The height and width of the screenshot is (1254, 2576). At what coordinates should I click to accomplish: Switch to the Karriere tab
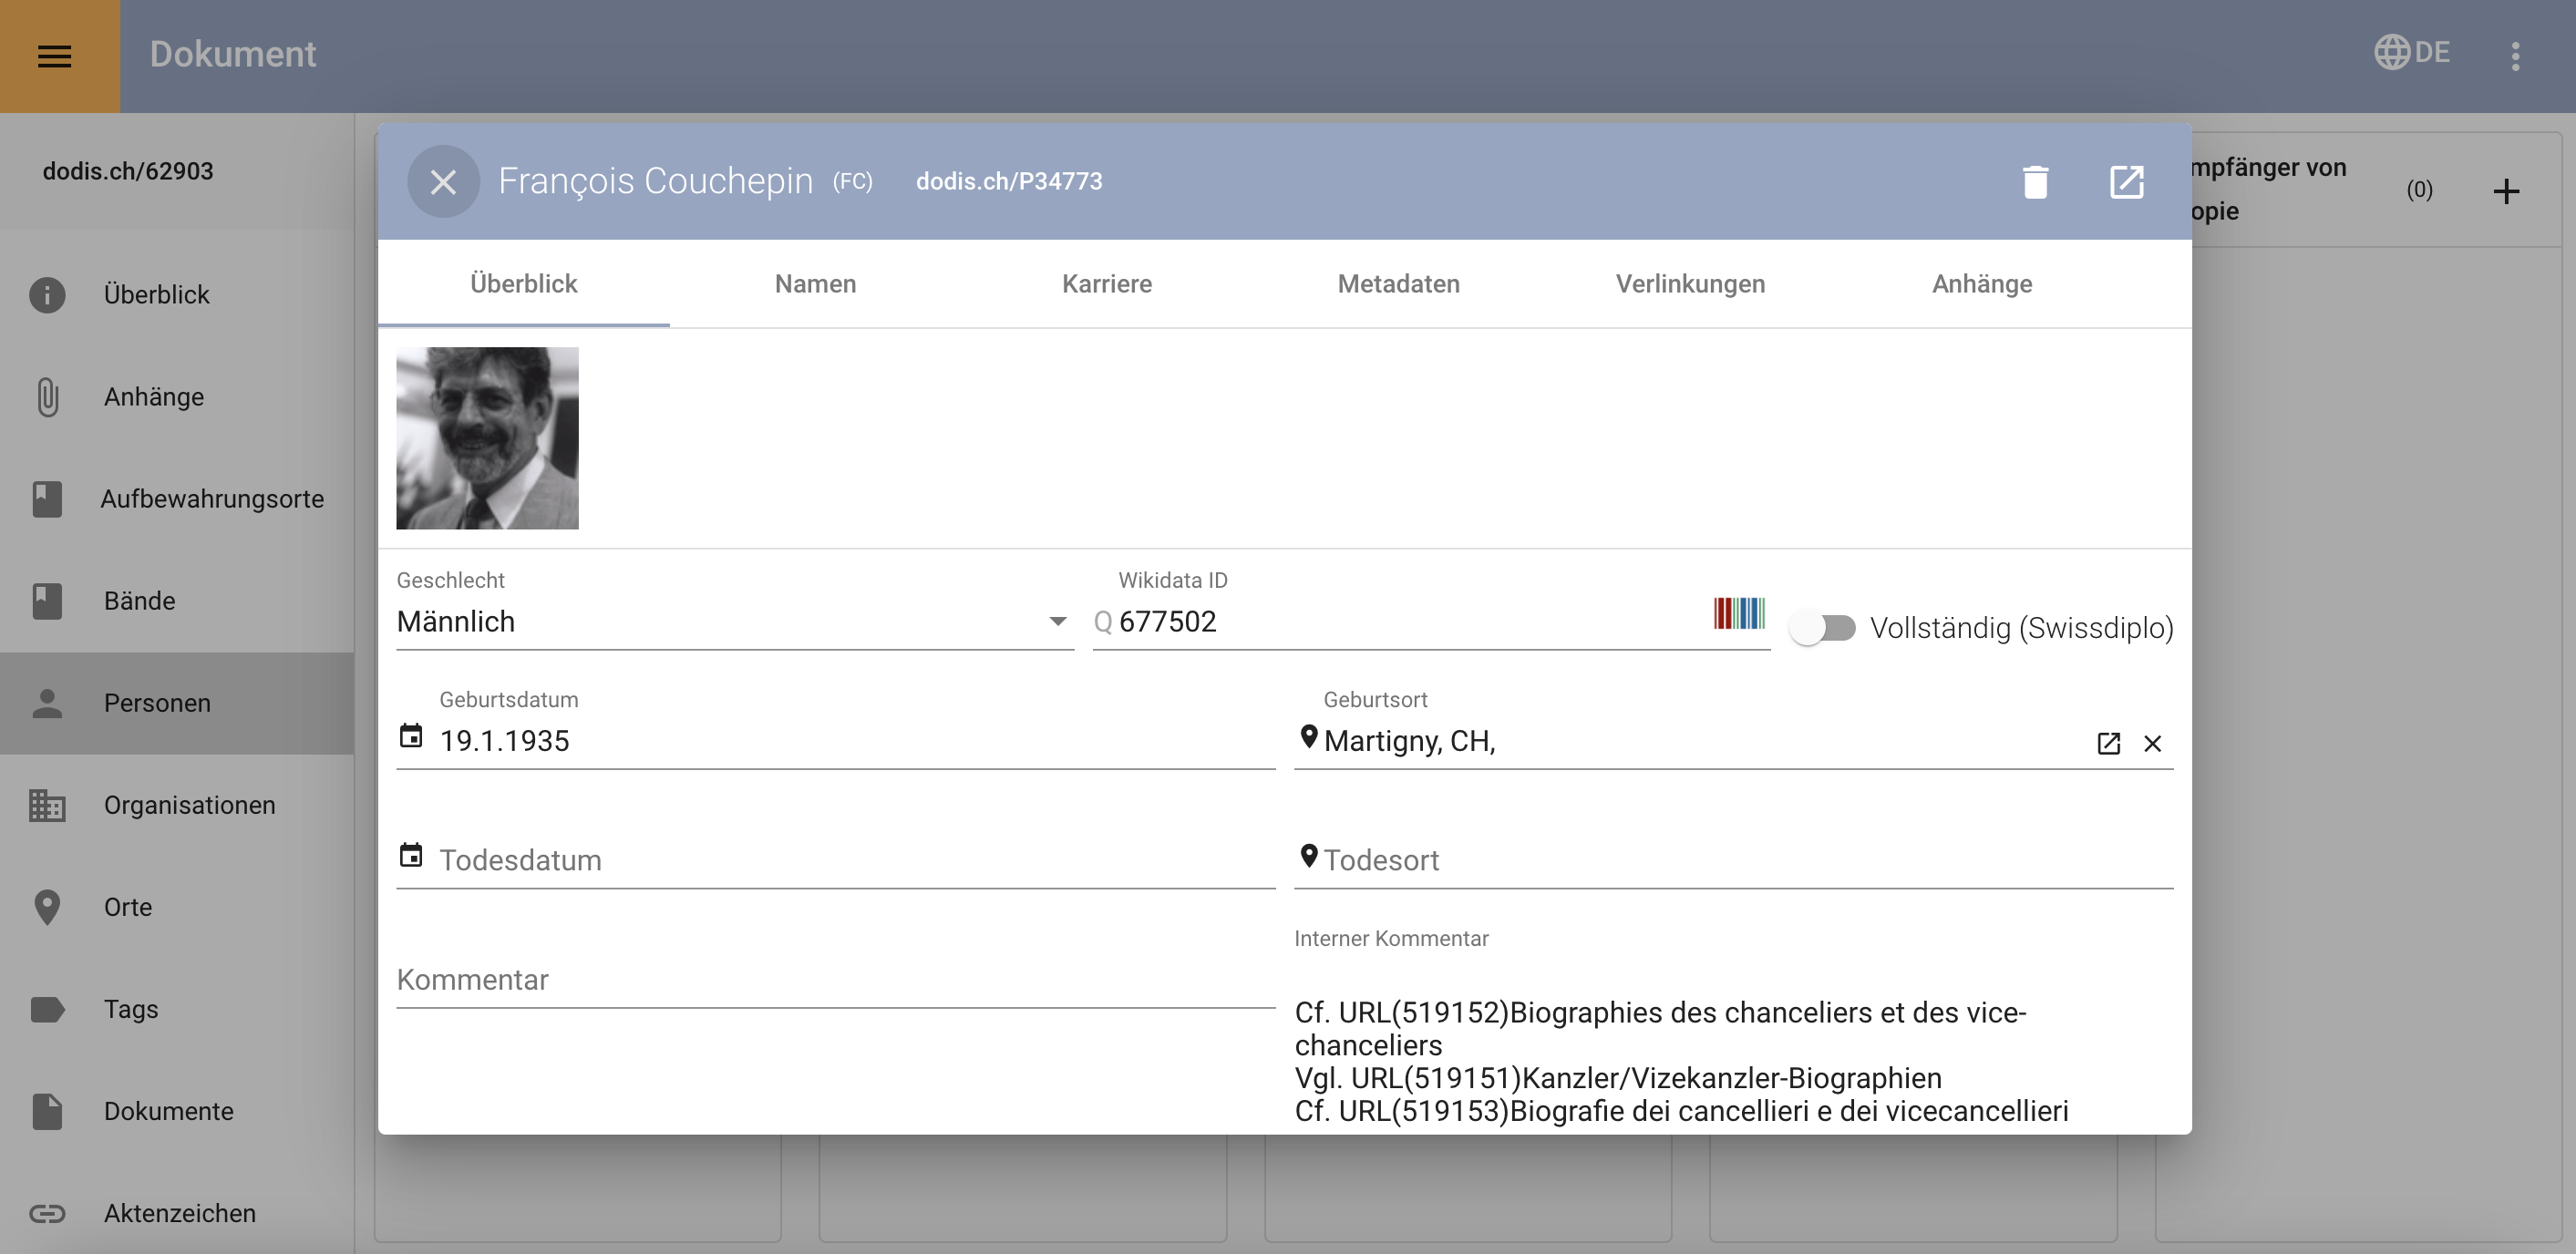(1106, 284)
